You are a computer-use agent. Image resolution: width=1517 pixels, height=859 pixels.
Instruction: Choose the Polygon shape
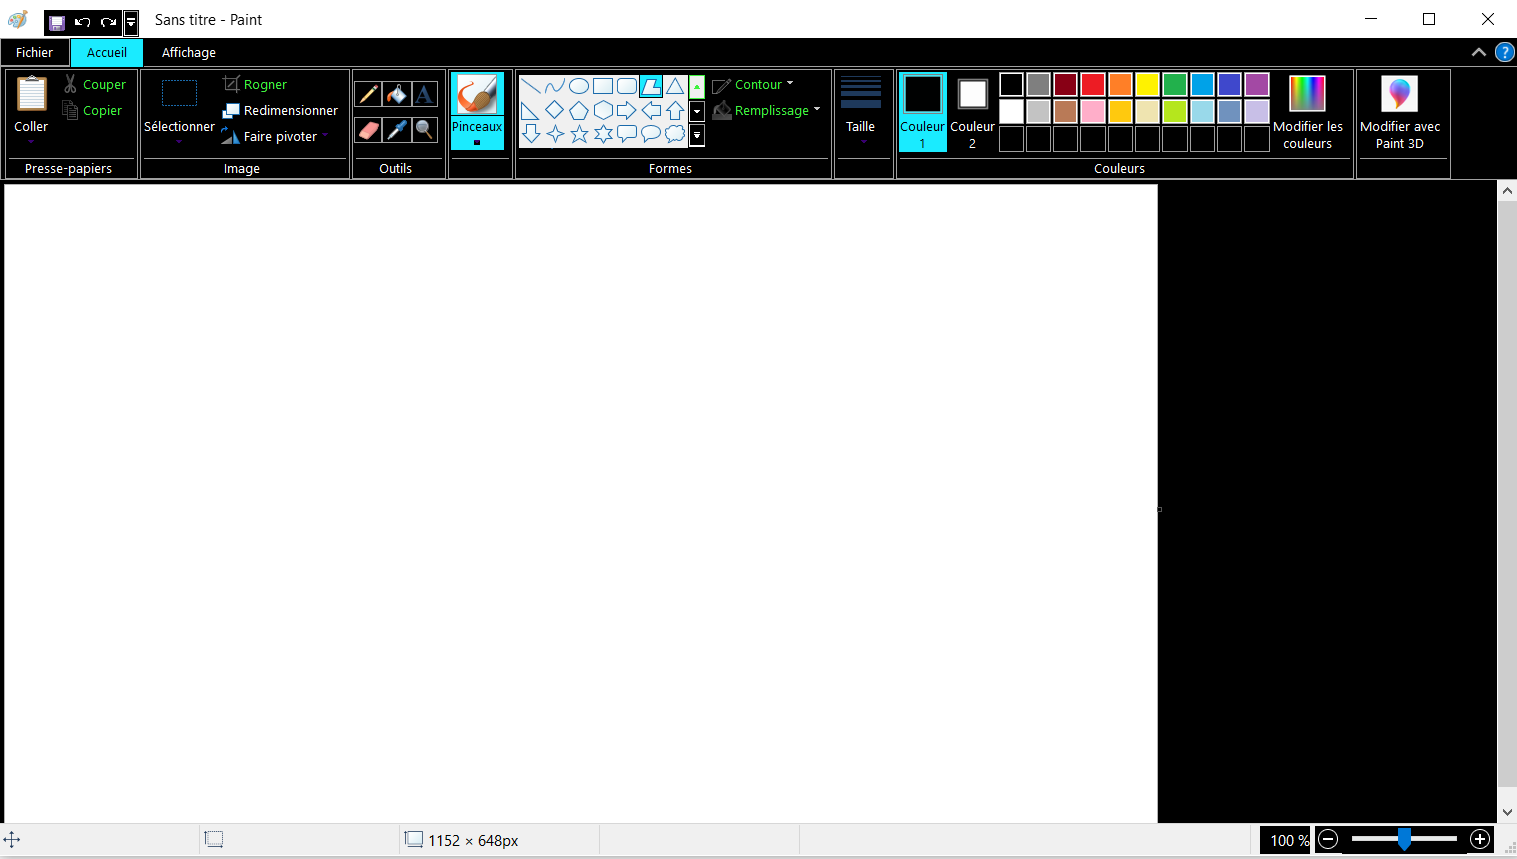tap(651, 86)
